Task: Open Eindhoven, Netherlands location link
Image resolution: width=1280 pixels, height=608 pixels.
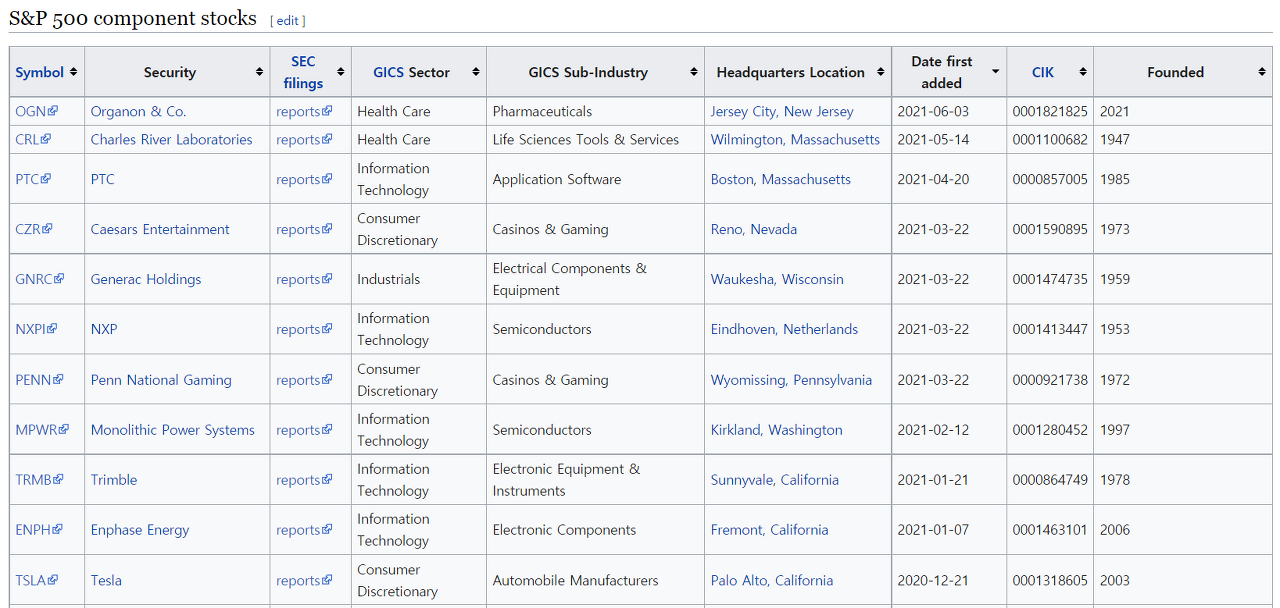Action: coord(784,329)
